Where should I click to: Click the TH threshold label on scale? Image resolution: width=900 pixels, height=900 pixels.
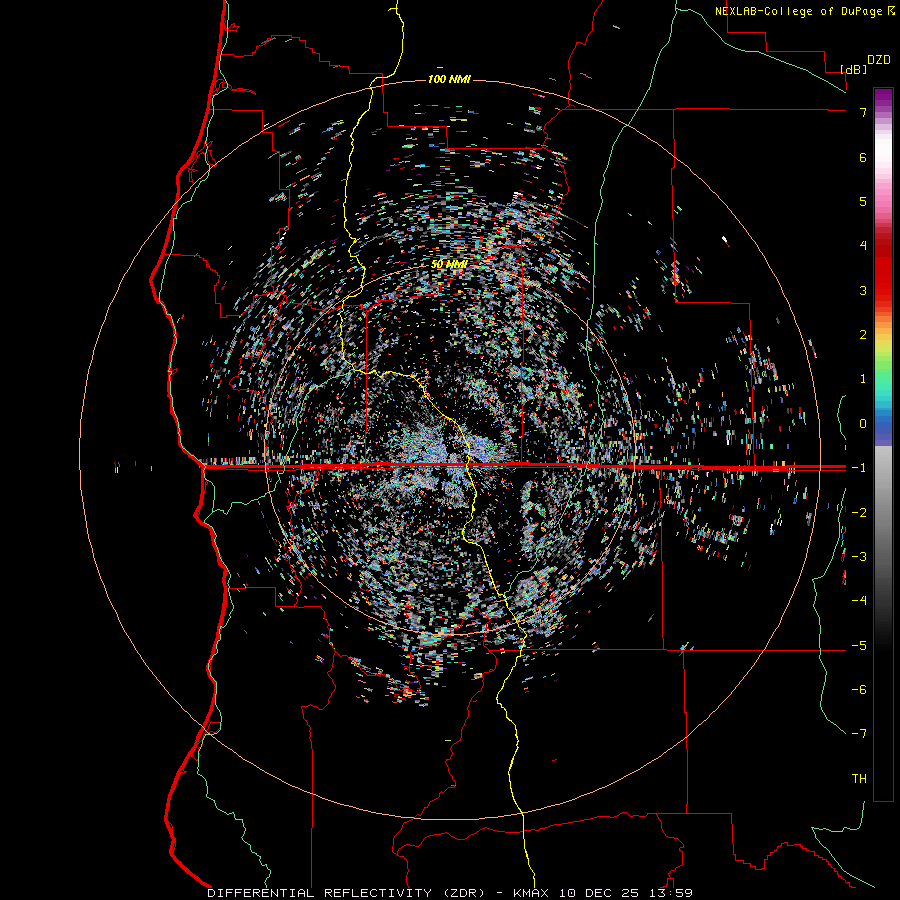click(x=859, y=779)
